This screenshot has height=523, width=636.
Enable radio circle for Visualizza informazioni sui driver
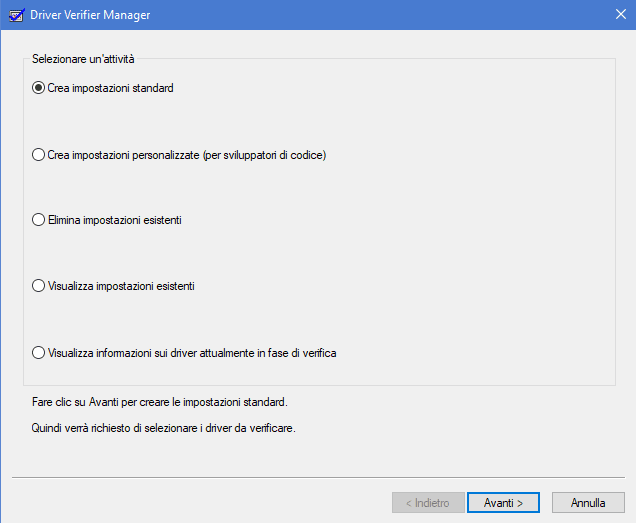point(39,352)
